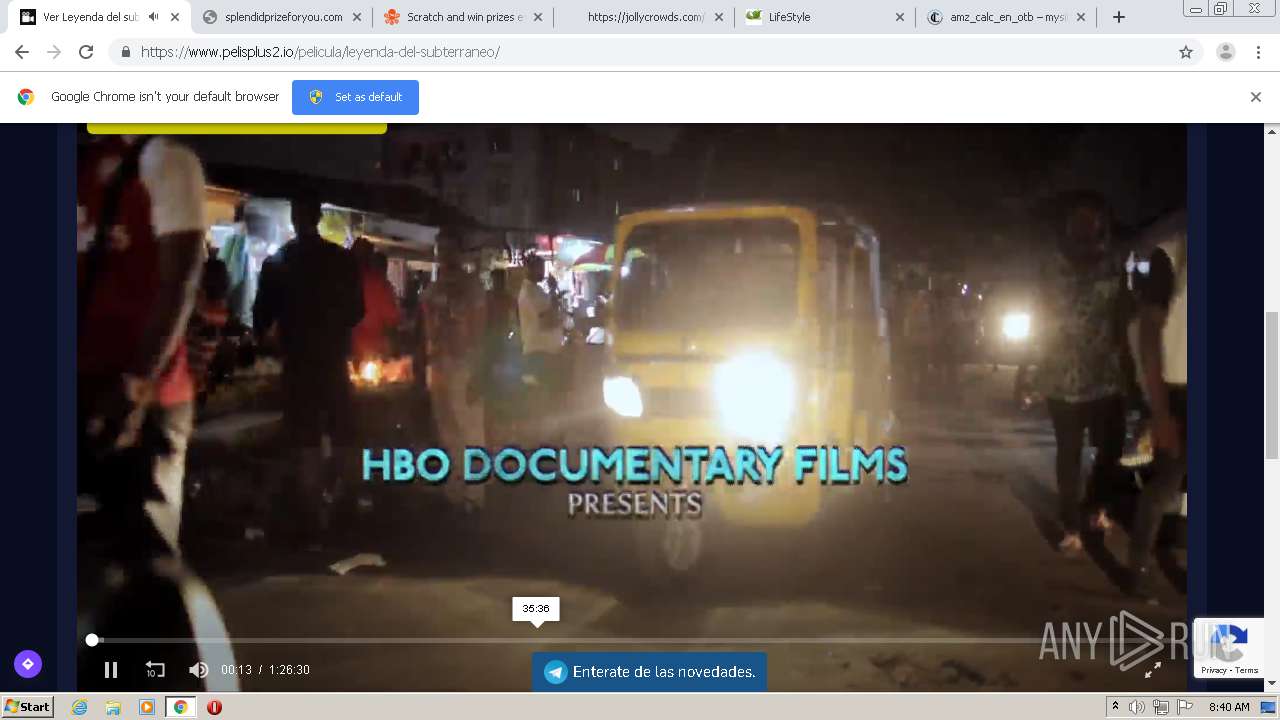
Task: Open the system volume tray icon
Action: coord(1137,707)
